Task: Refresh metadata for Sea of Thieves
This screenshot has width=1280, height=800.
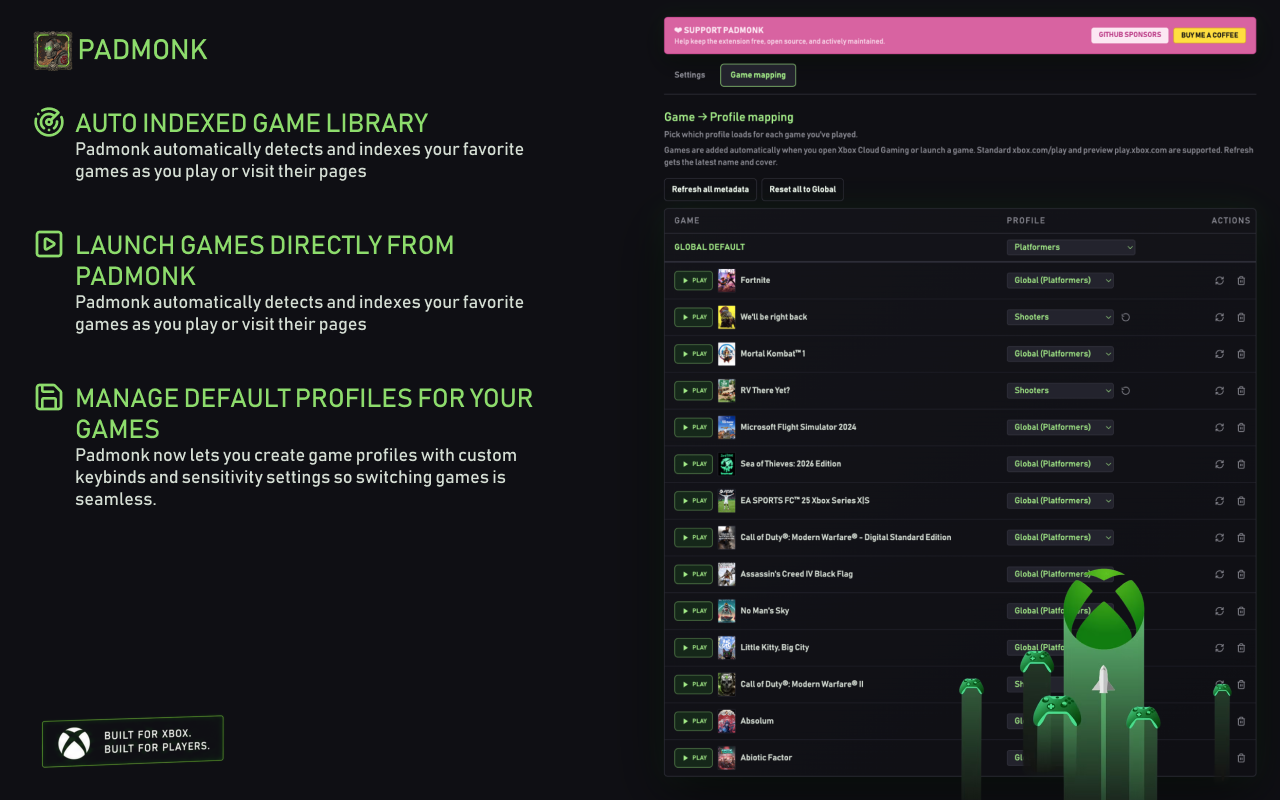Action: tap(1219, 464)
